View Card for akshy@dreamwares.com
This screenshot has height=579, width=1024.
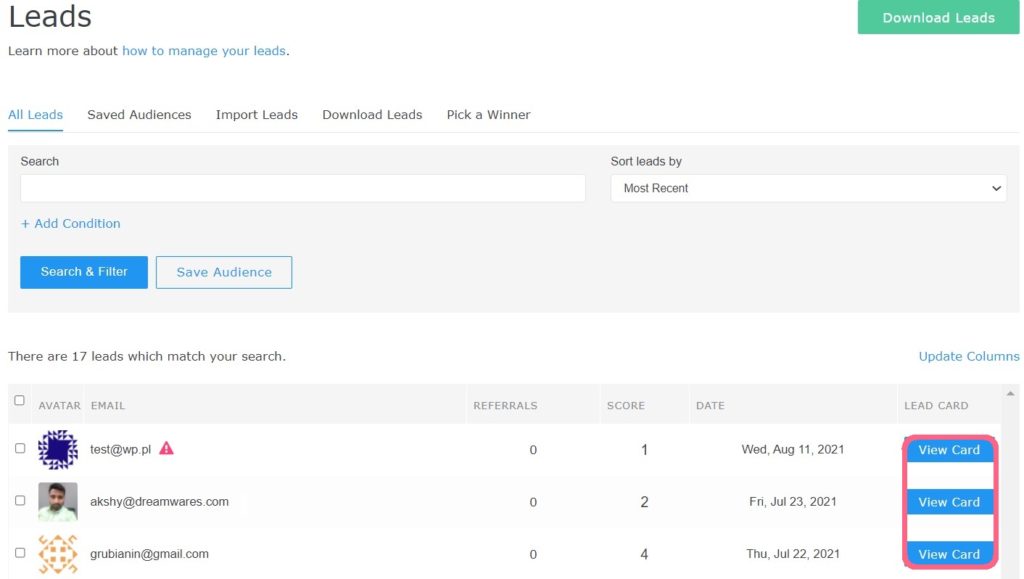[x=949, y=502]
